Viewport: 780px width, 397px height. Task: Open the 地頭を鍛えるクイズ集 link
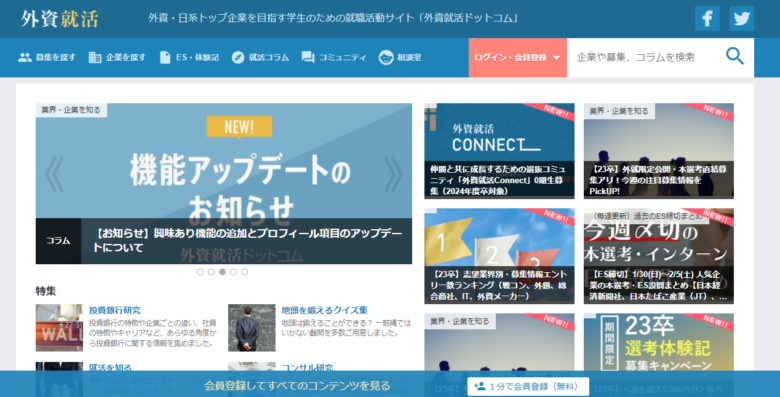[324, 310]
